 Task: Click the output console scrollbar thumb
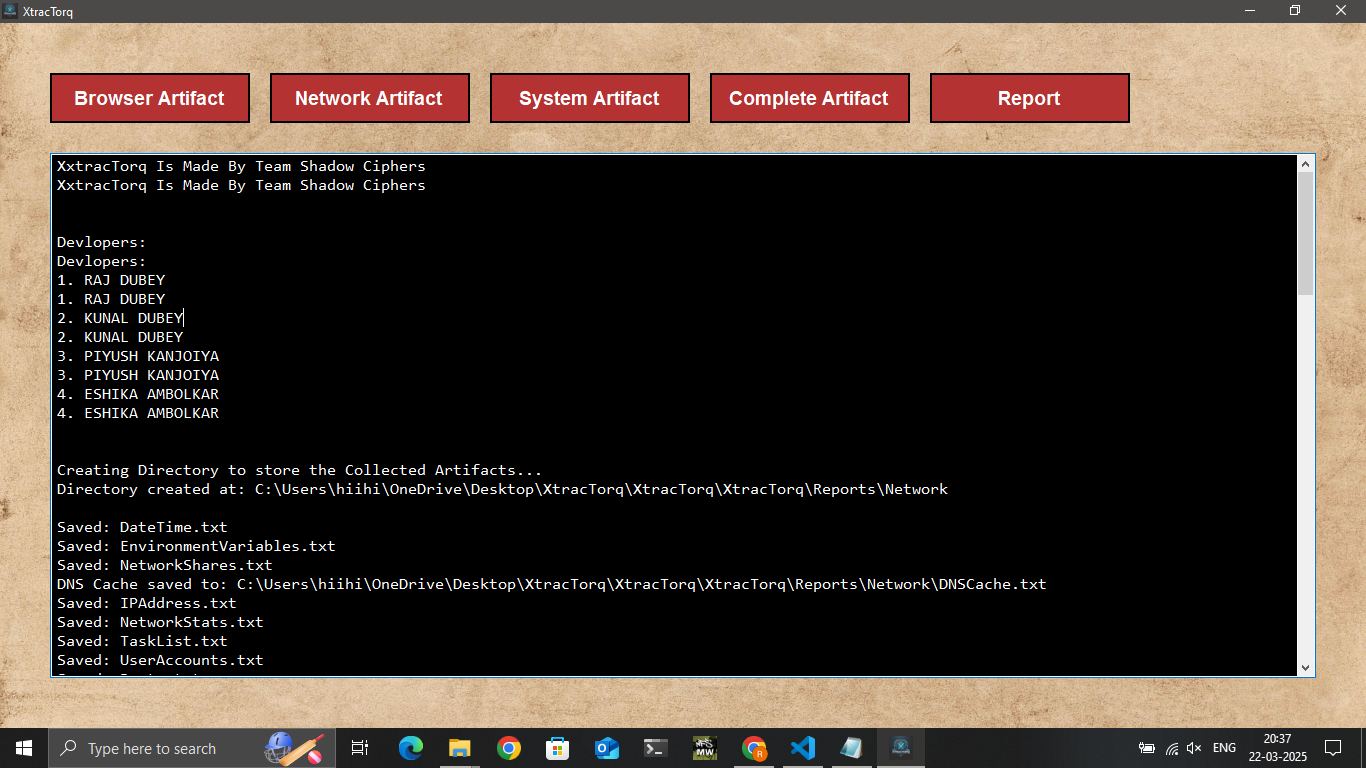coord(1305,233)
